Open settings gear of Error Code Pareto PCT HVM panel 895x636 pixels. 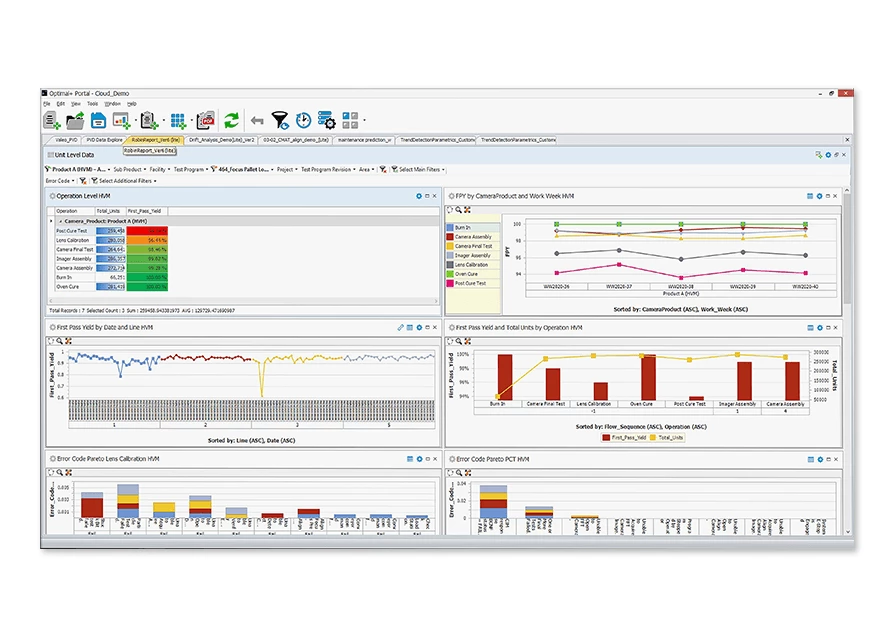click(x=820, y=460)
